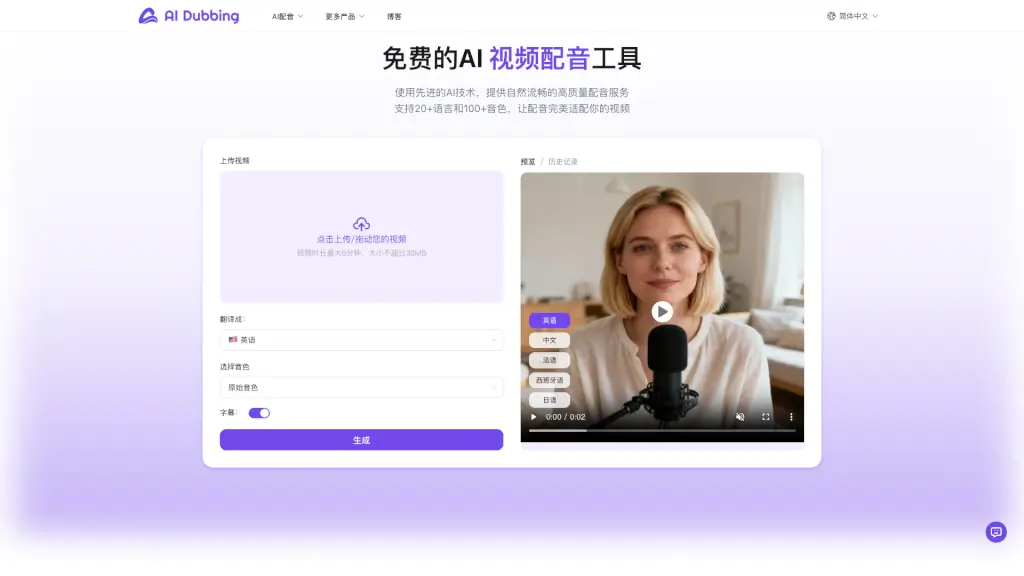1024x576 pixels.
Task: Expand the 简体中文 language selector
Action: [853, 16]
